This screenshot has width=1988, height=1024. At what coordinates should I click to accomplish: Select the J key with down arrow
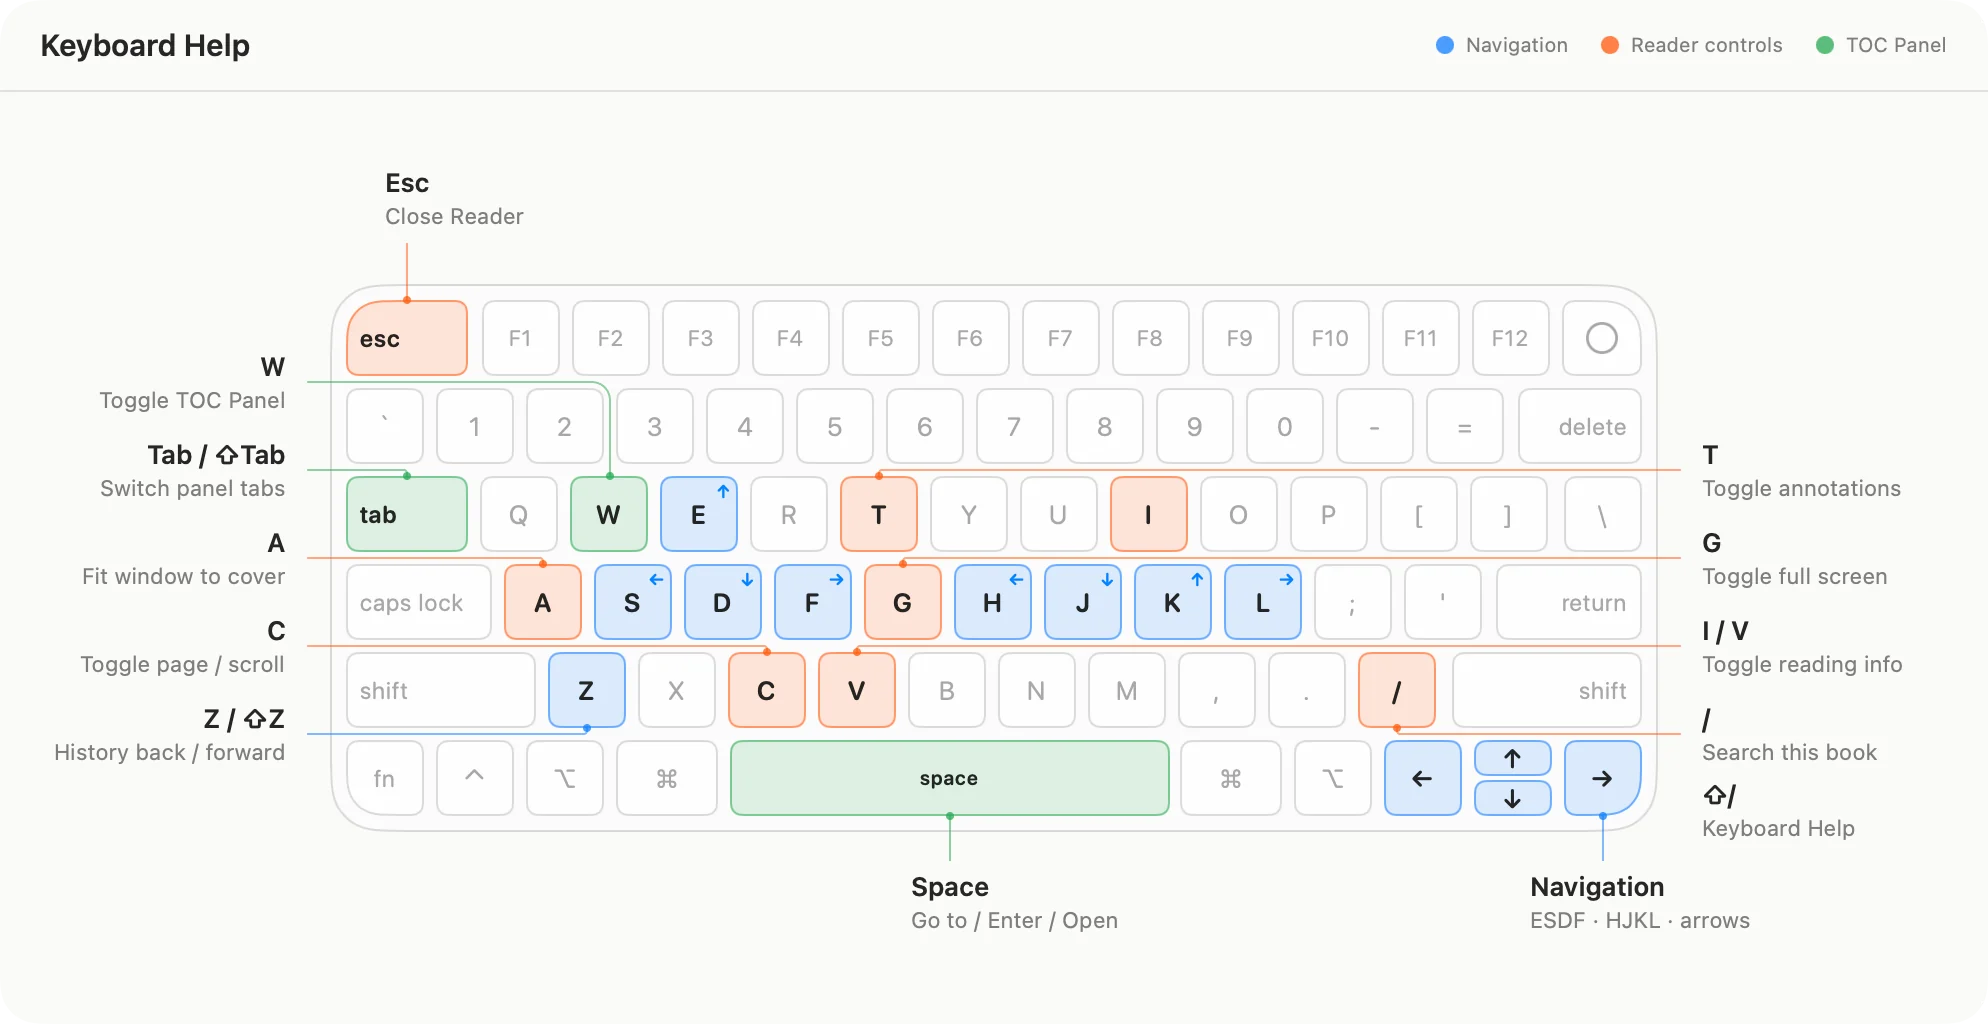point(1083,602)
